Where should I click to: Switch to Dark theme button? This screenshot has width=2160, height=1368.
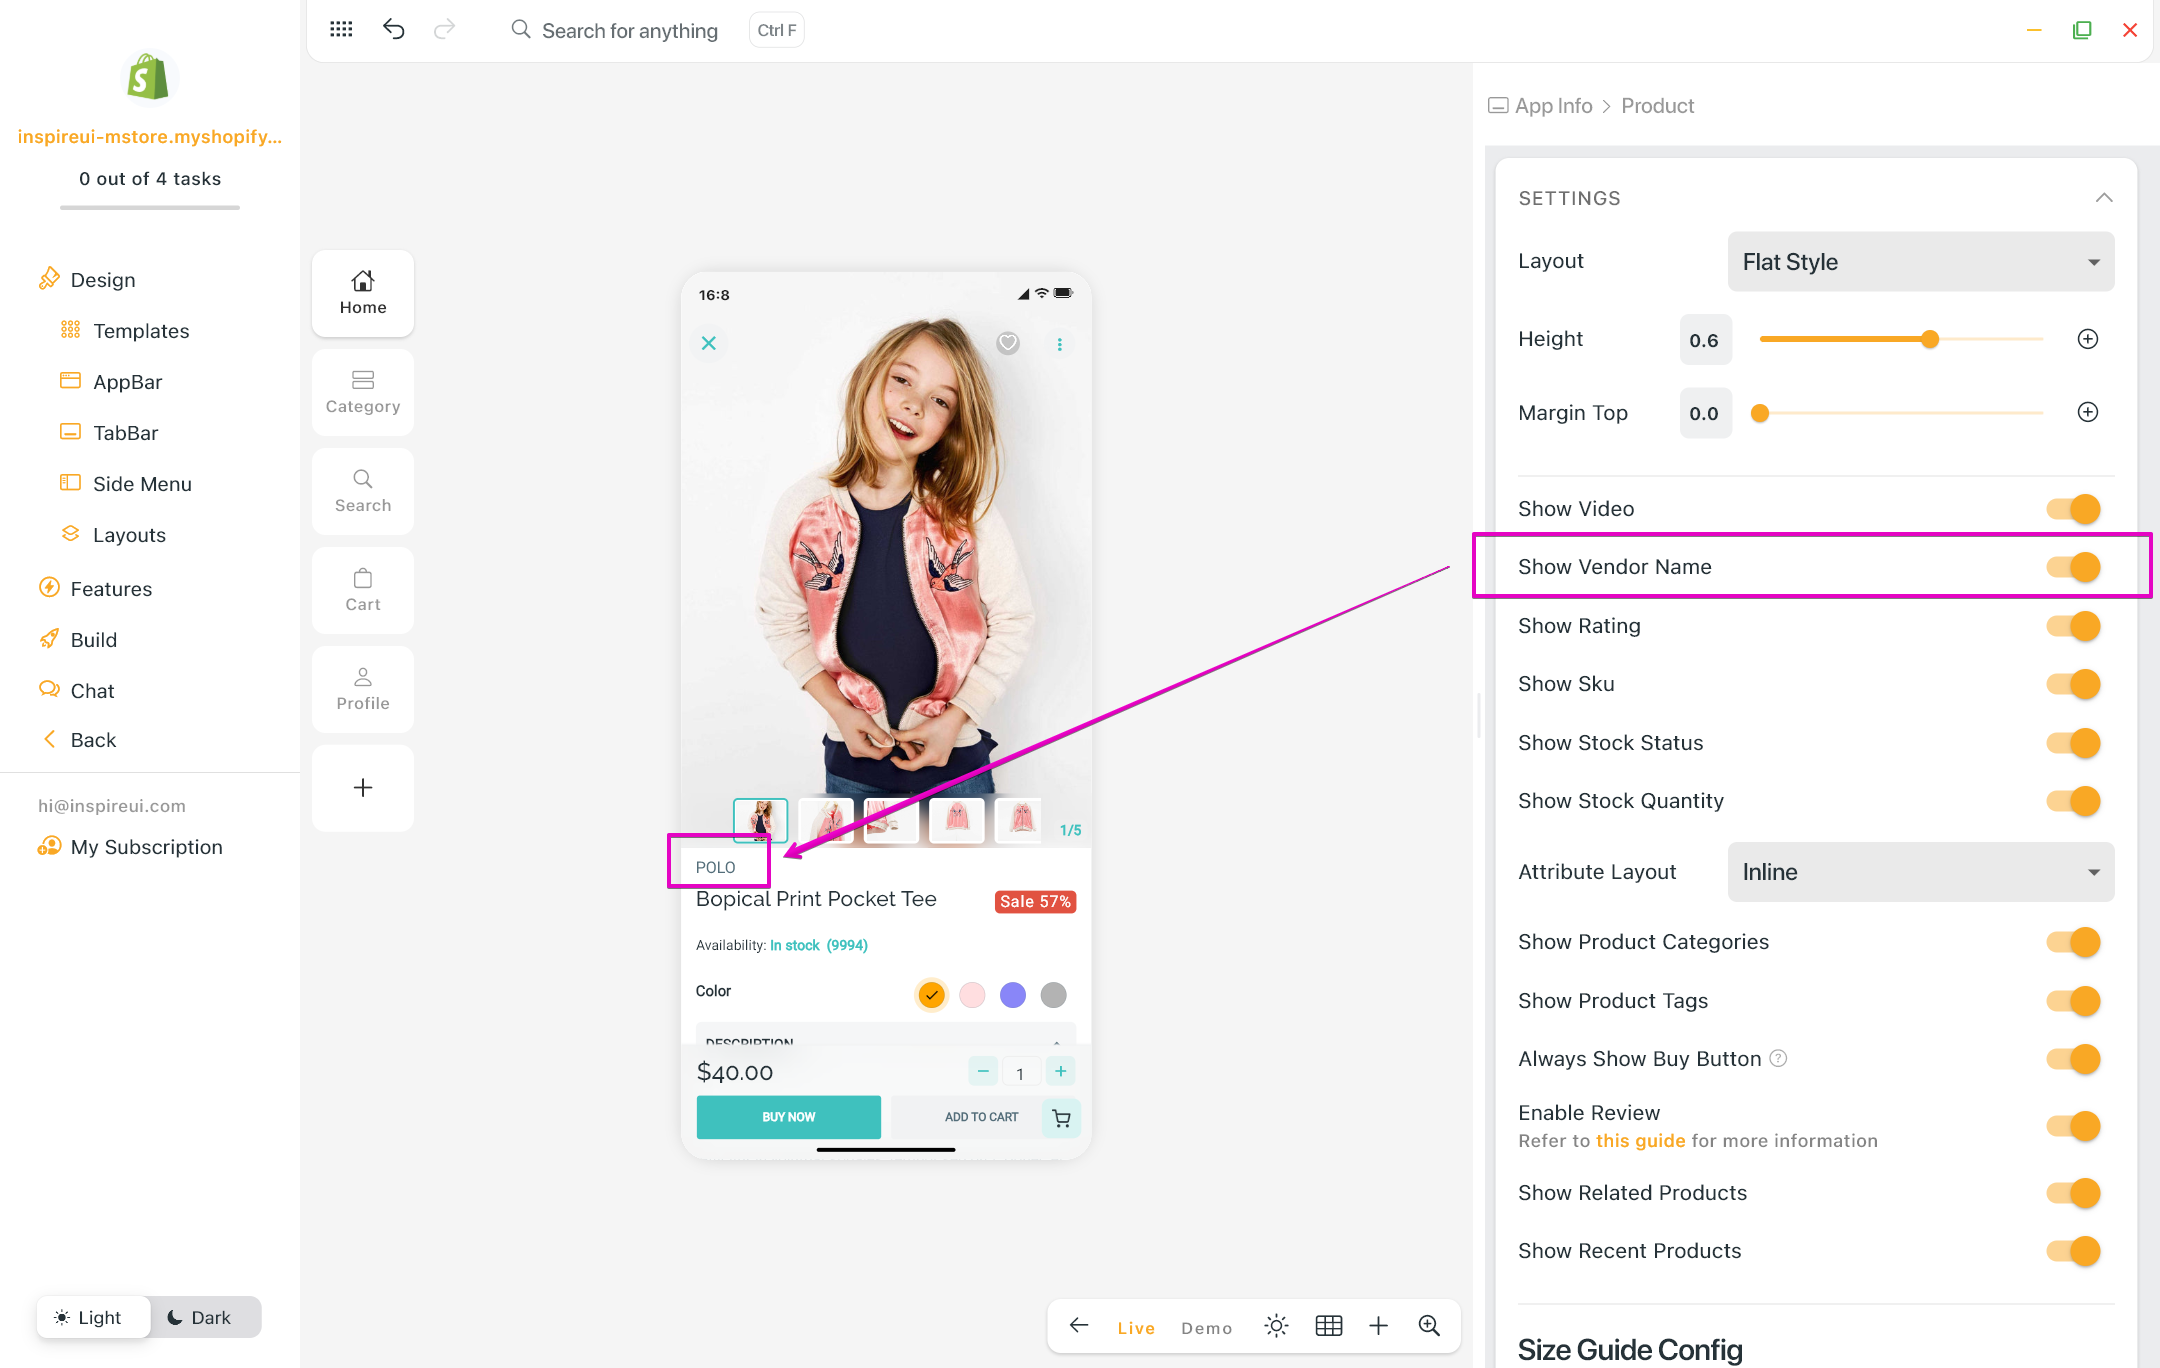(x=200, y=1317)
